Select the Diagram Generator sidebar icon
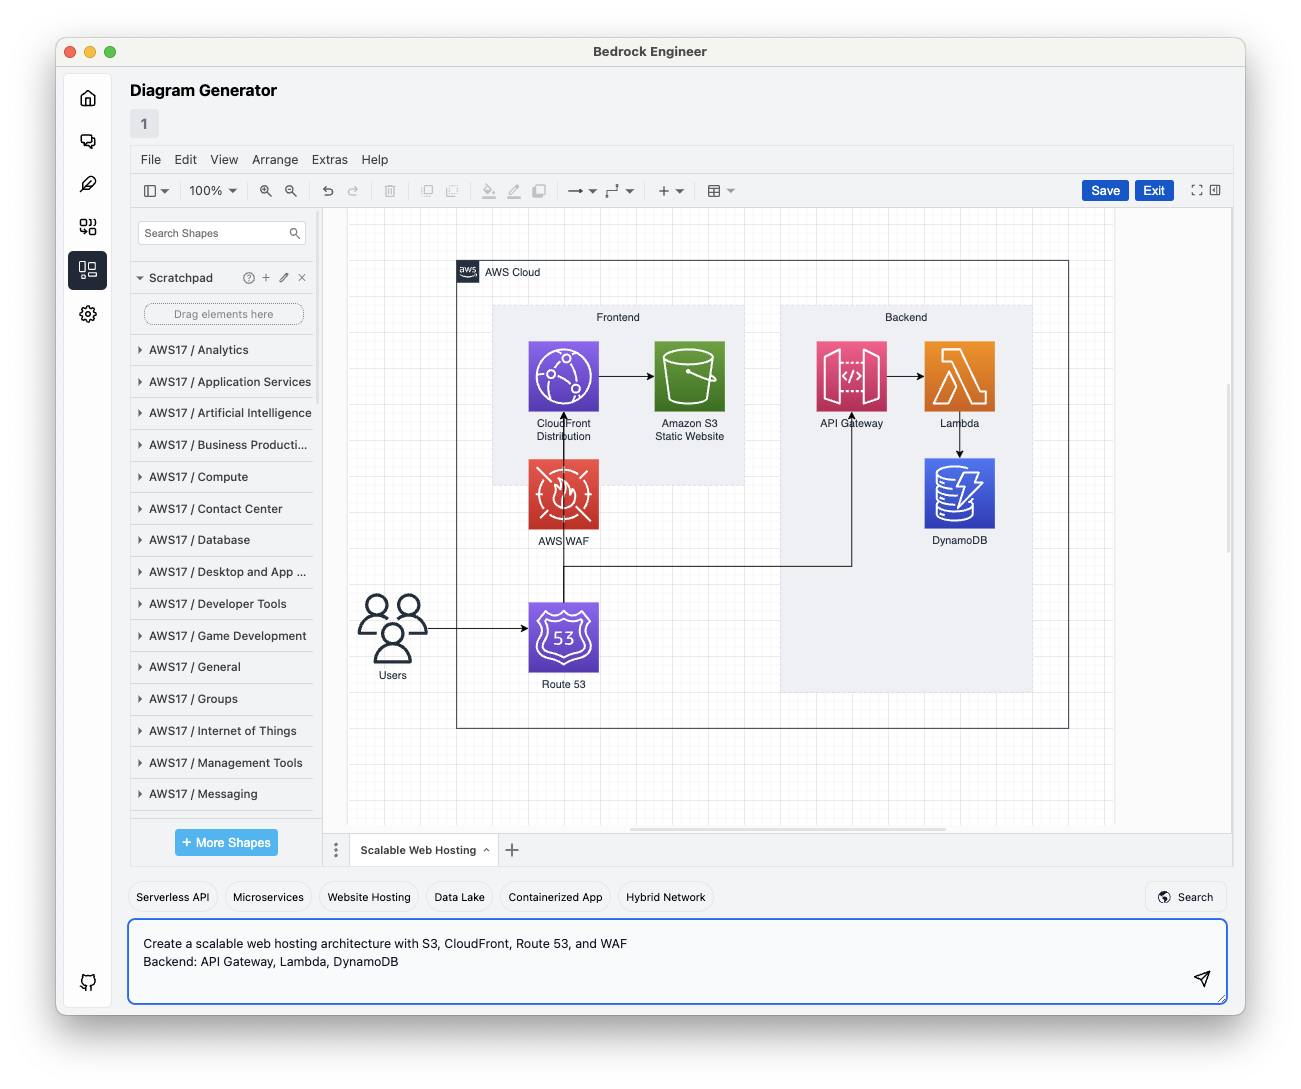 [x=88, y=270]
